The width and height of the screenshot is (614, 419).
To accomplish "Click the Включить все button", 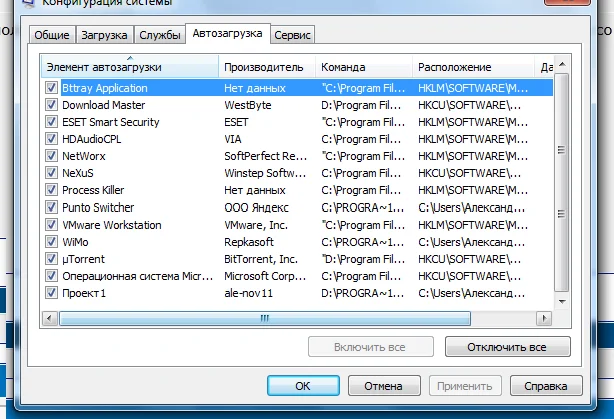I will click(370, 347).
